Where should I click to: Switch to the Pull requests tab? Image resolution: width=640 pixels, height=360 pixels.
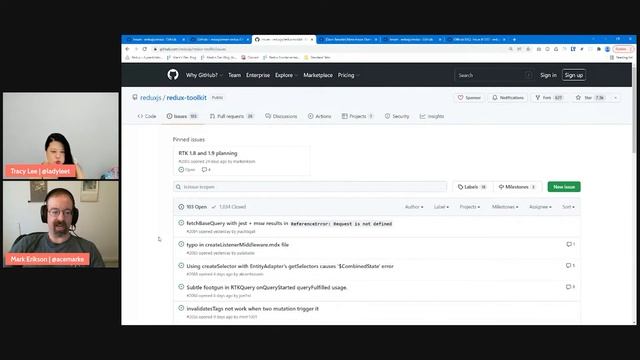click(231, 116)
